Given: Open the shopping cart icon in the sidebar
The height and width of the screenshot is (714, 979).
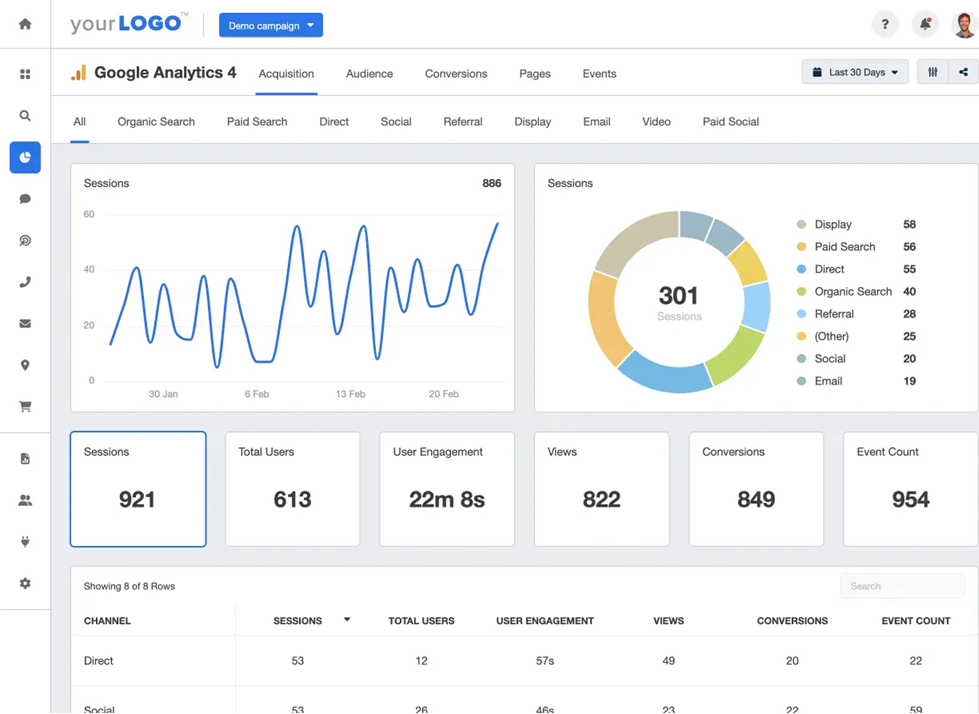Looking at the screenshot, I should click(24, 406).
